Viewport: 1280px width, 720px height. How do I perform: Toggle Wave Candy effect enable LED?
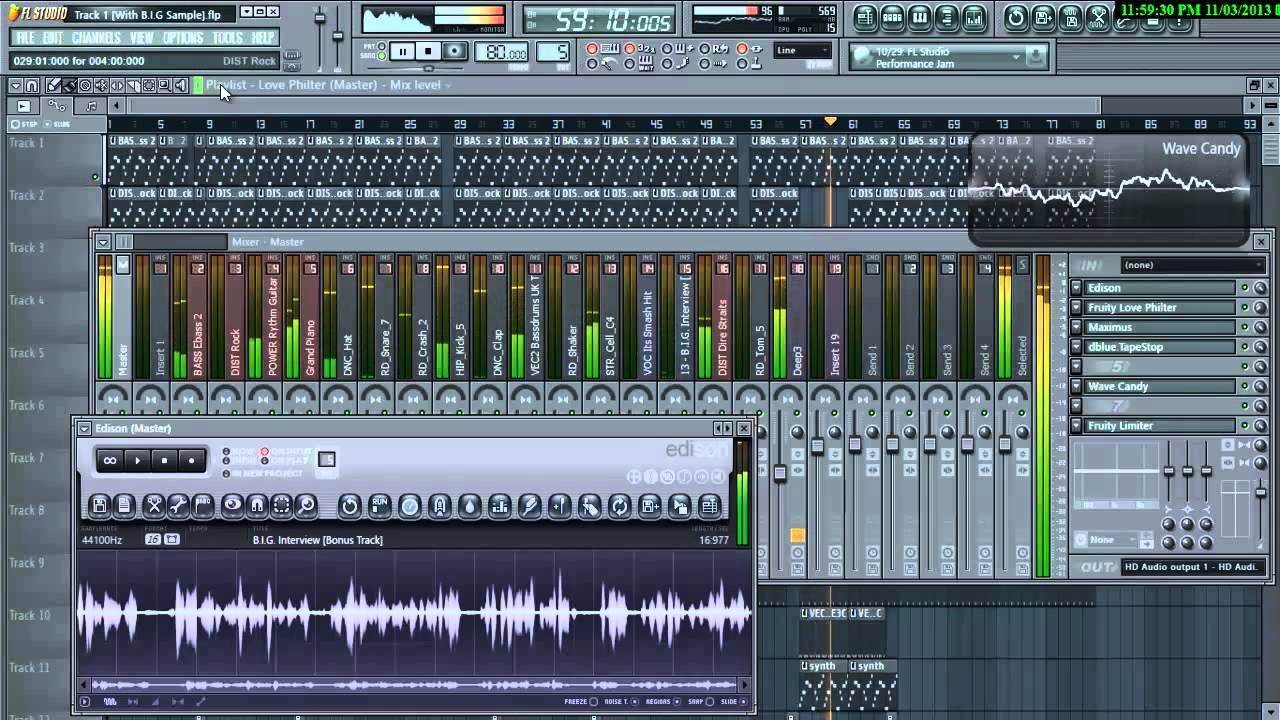[1245, 386]
